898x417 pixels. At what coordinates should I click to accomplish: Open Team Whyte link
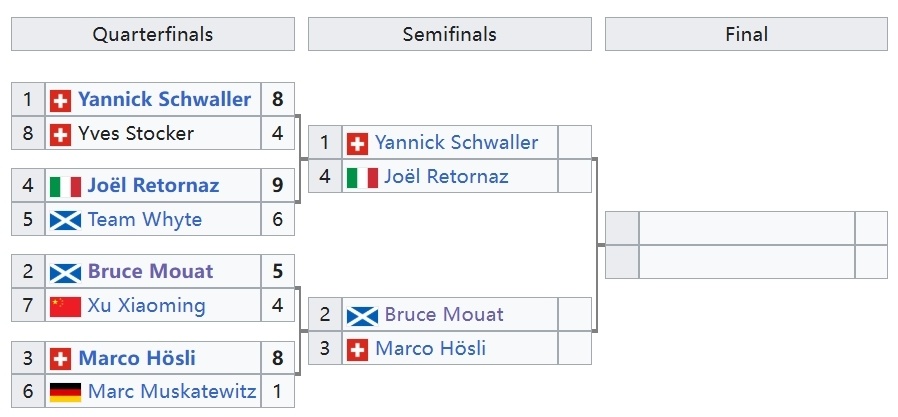144,220
